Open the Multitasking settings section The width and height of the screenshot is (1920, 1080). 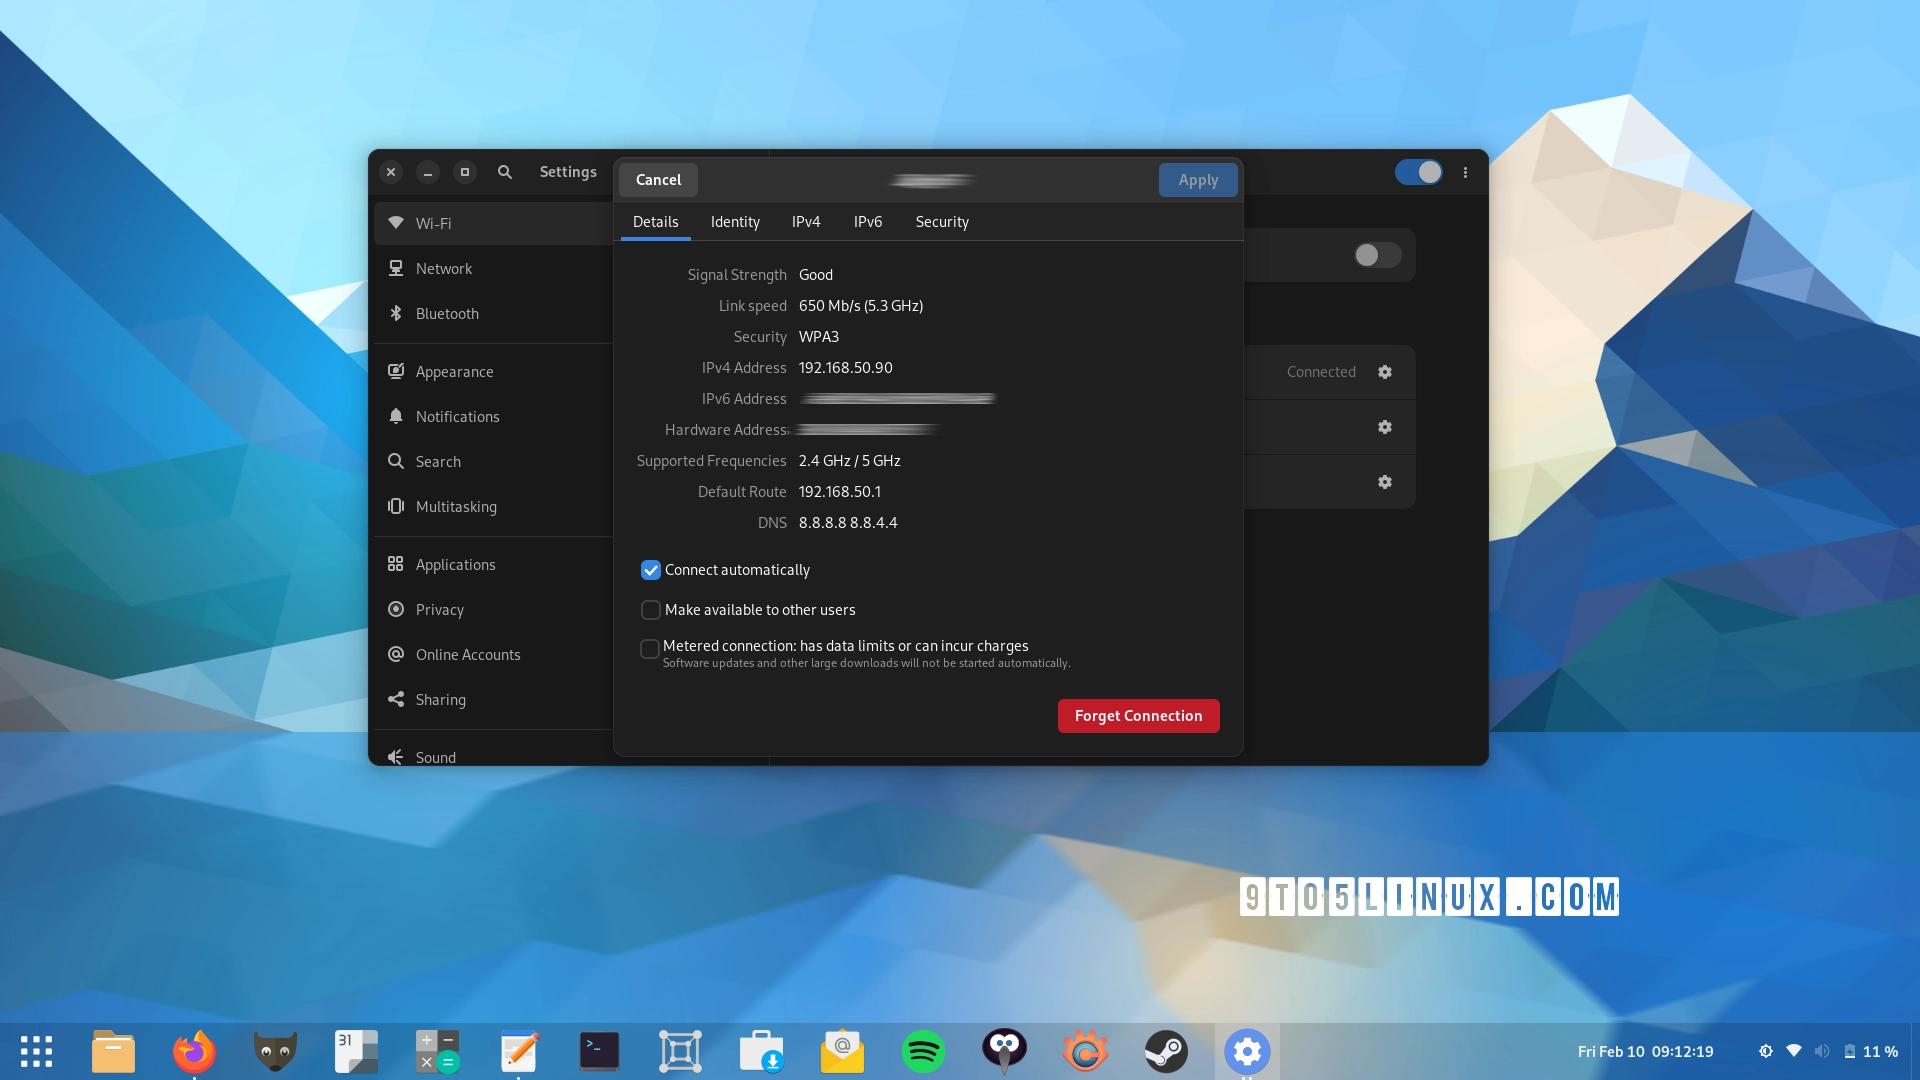[456, 506]
